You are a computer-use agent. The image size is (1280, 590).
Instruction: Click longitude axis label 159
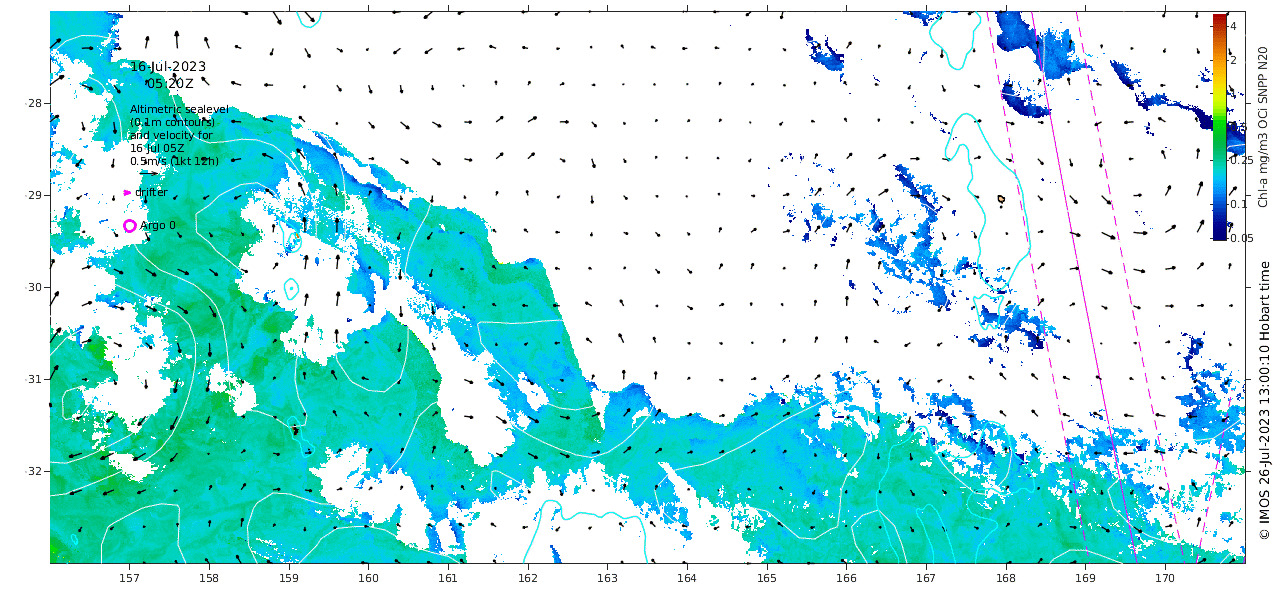pos(288,578)
